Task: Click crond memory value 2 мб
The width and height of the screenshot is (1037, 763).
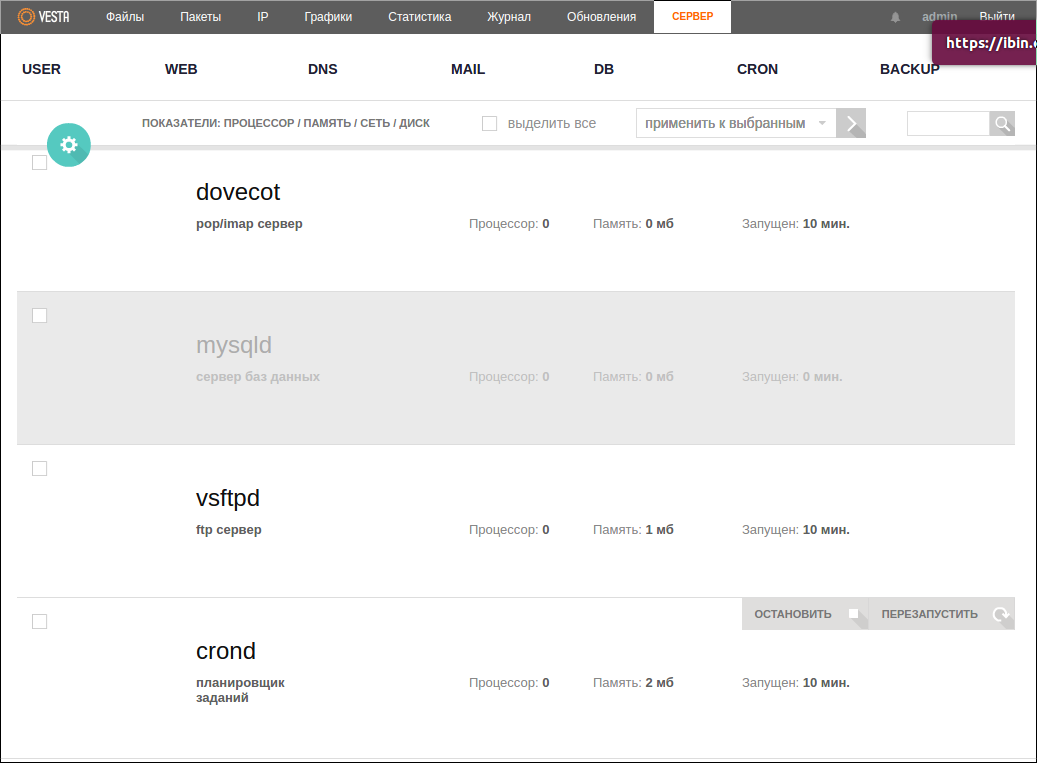Action: pos(659,683)
